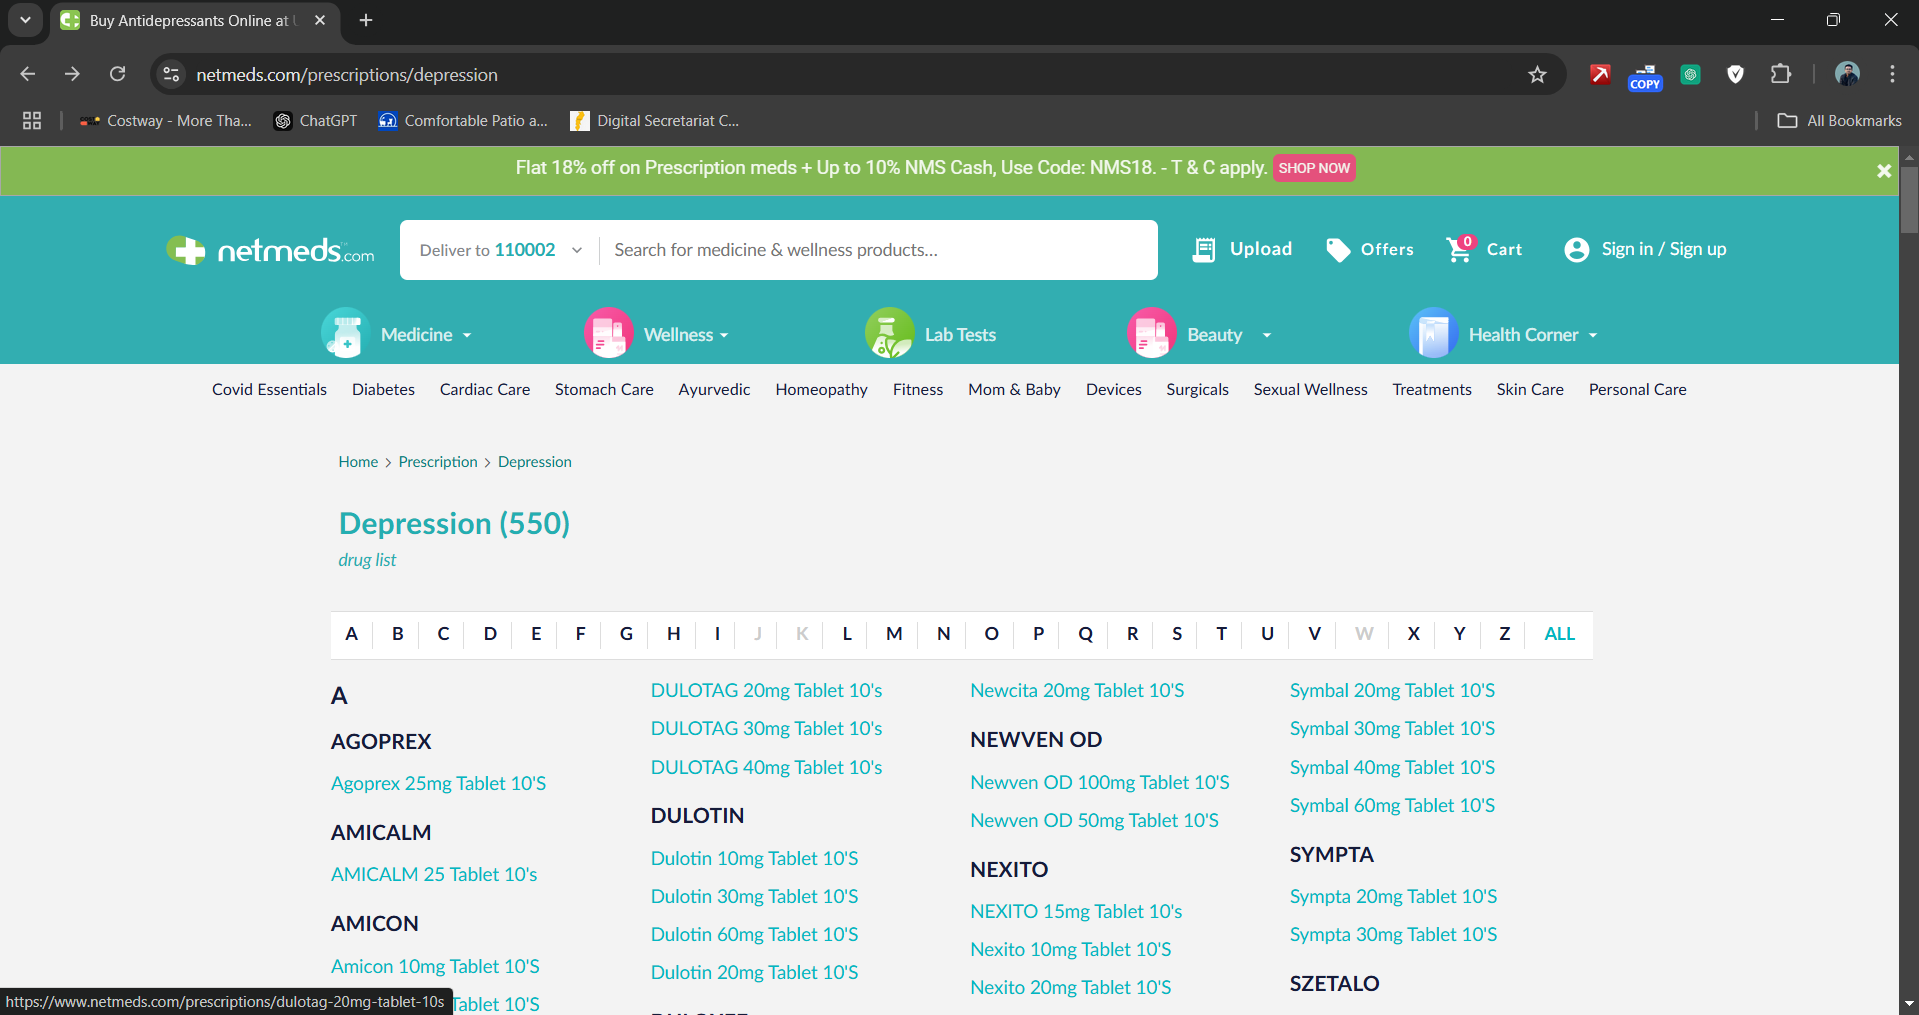Close the green promo banner
Viewport: 1919px width, 1015px height.
click(x=1884, y=171)
